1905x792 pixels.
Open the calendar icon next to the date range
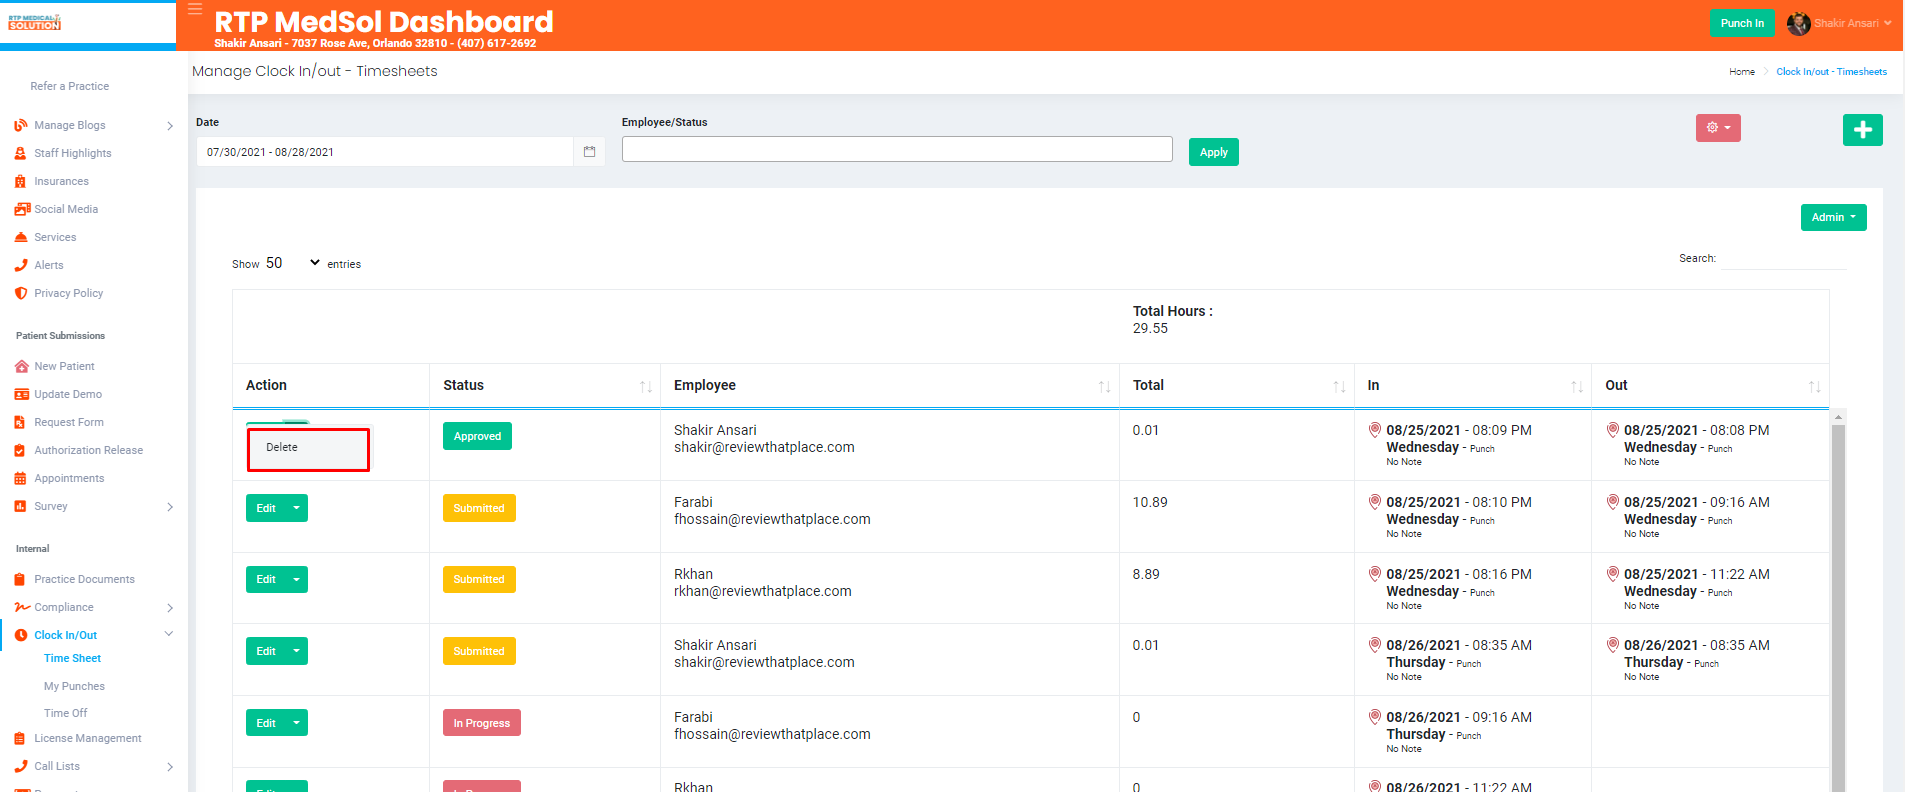[x=589, y=152]
